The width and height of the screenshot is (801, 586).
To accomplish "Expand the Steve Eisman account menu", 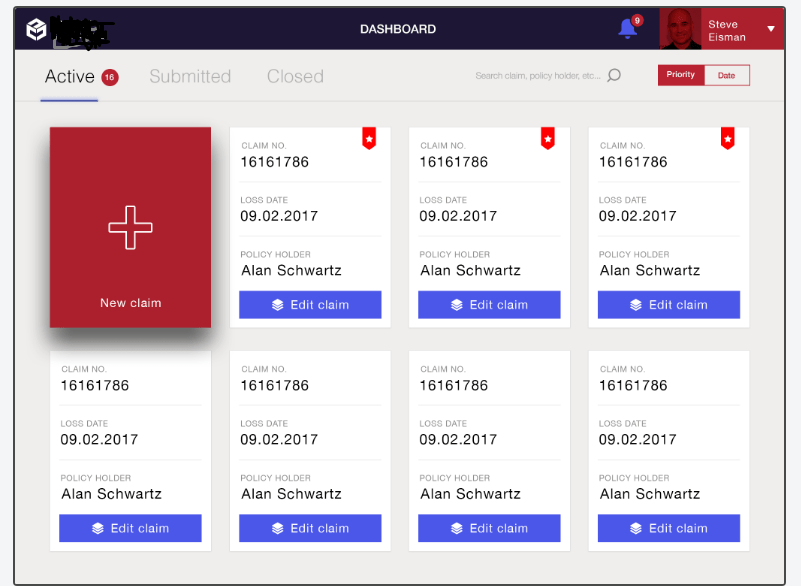I will 726,28.
